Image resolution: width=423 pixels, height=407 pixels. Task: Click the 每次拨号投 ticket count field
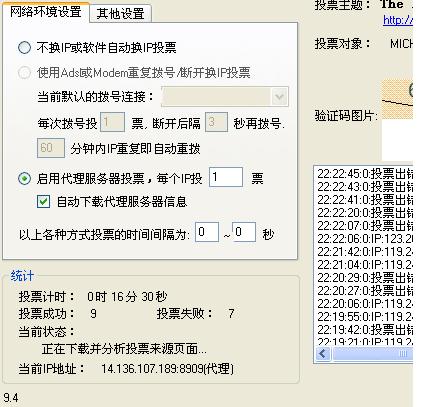[112, 122]
